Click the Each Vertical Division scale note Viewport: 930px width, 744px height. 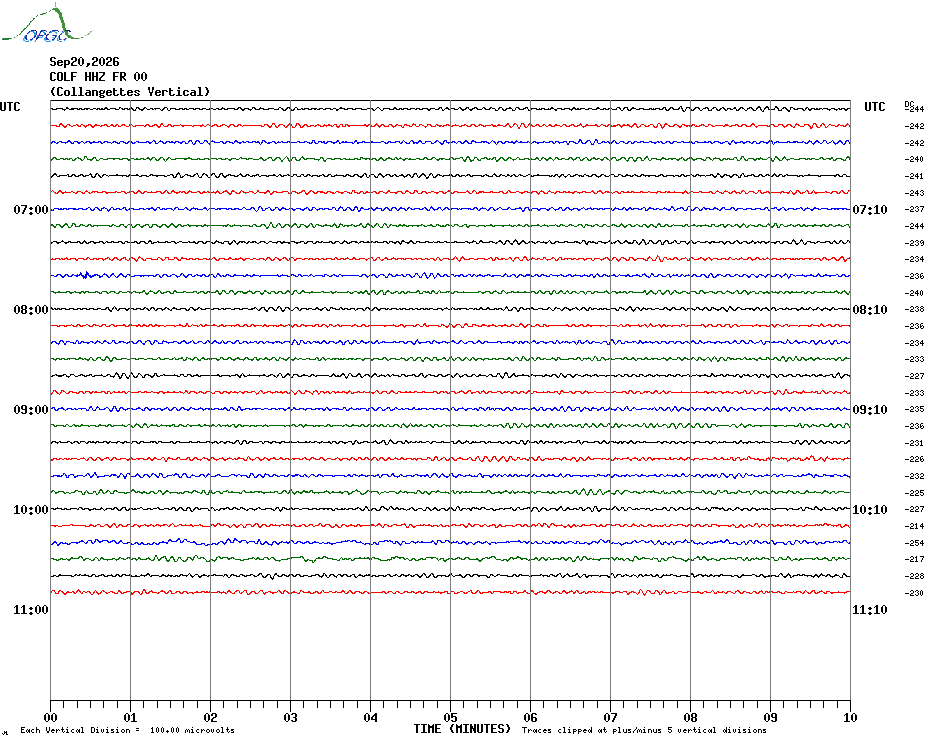click(x=128, y=730)
